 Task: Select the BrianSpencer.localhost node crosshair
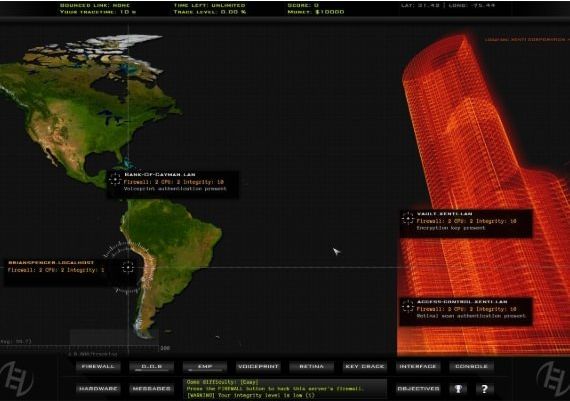(x=128, y=267)
